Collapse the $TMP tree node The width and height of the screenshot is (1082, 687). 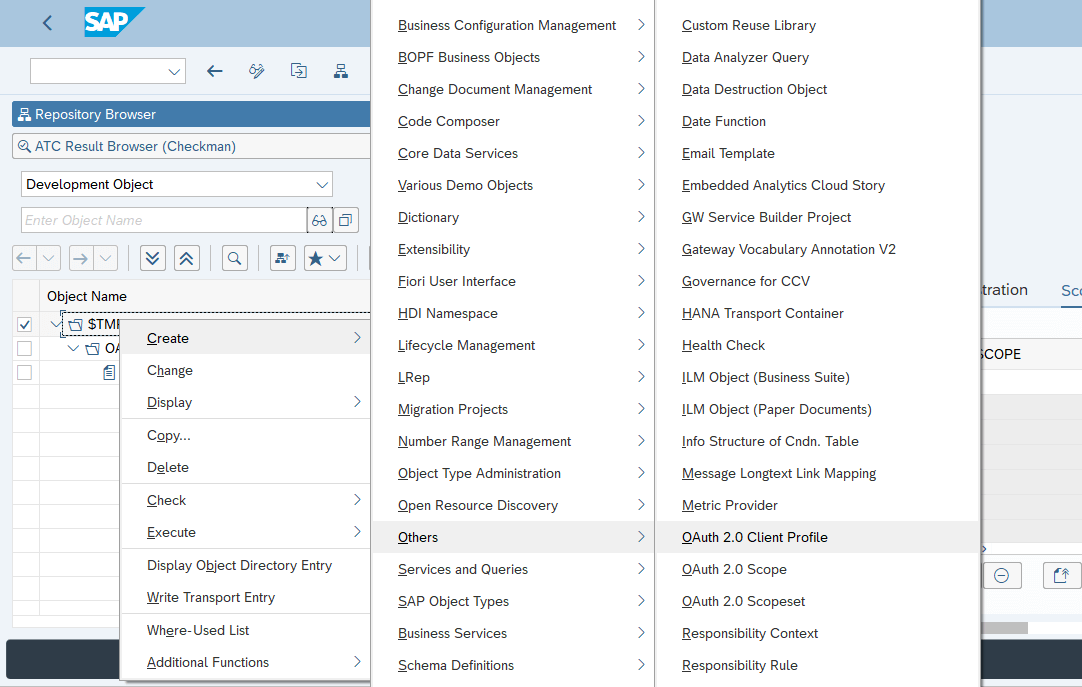coord(56,323)
